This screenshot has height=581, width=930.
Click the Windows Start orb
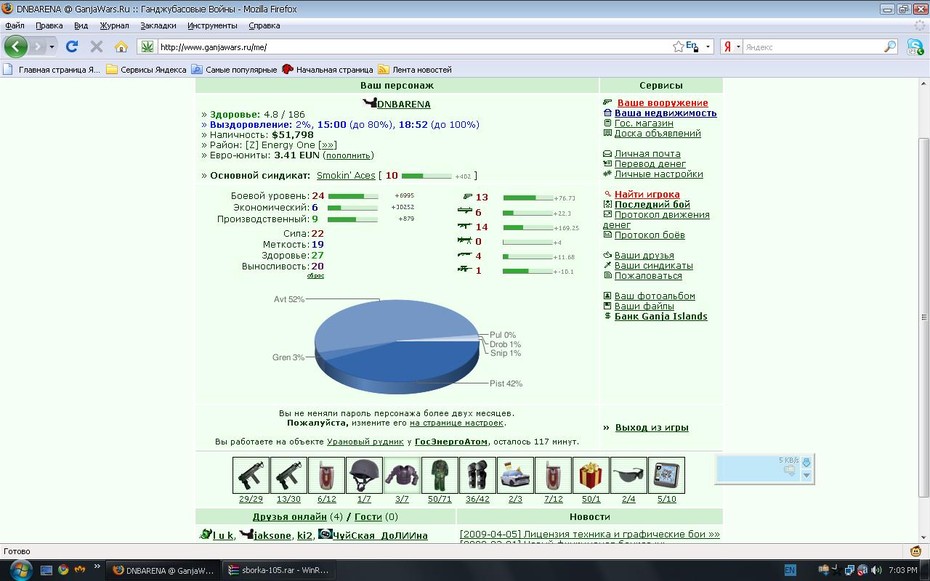coord(21,570)
